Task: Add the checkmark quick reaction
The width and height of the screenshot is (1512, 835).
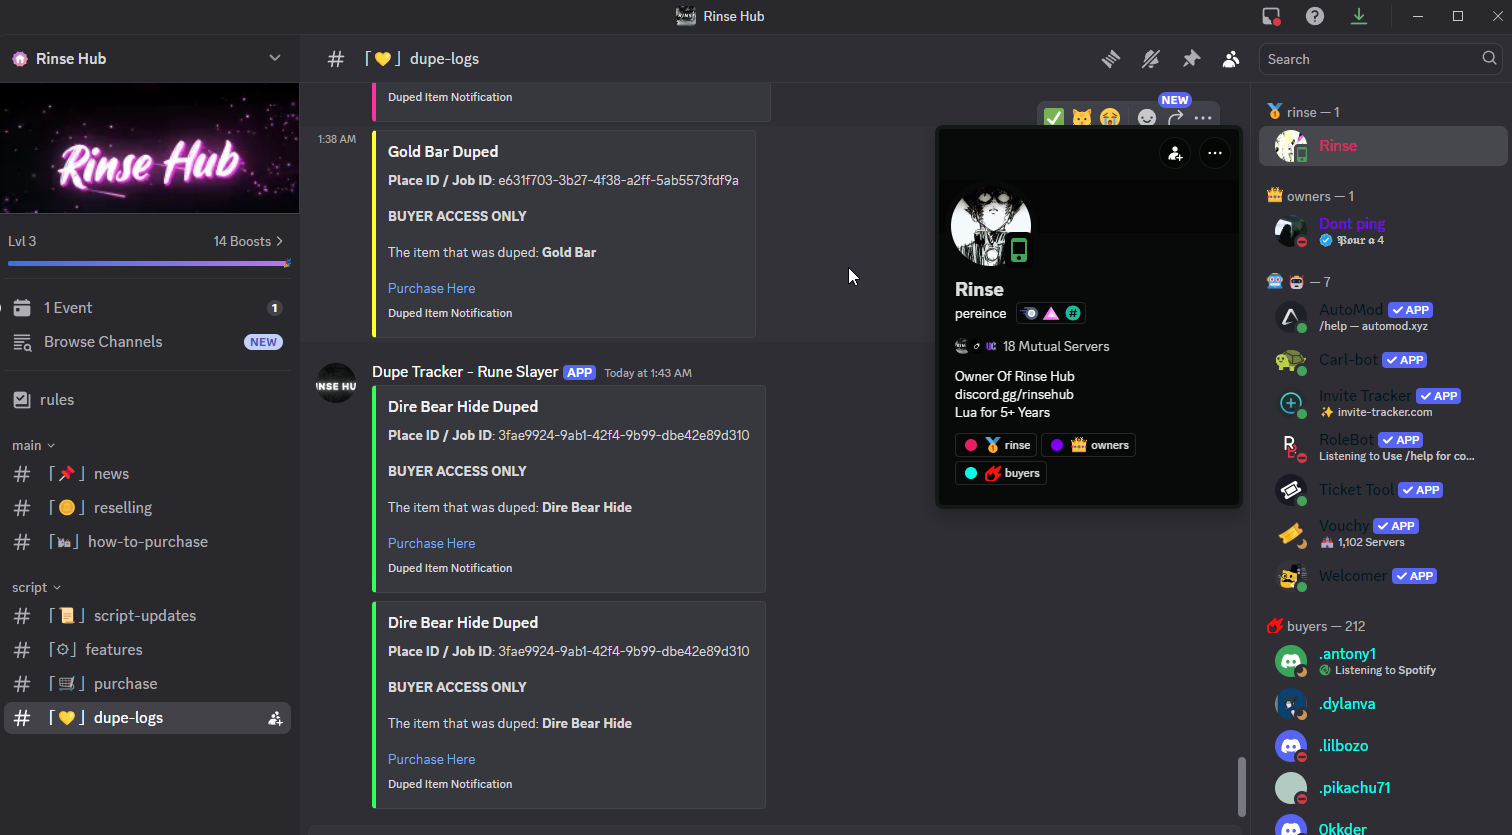Action: [1054, 117]
